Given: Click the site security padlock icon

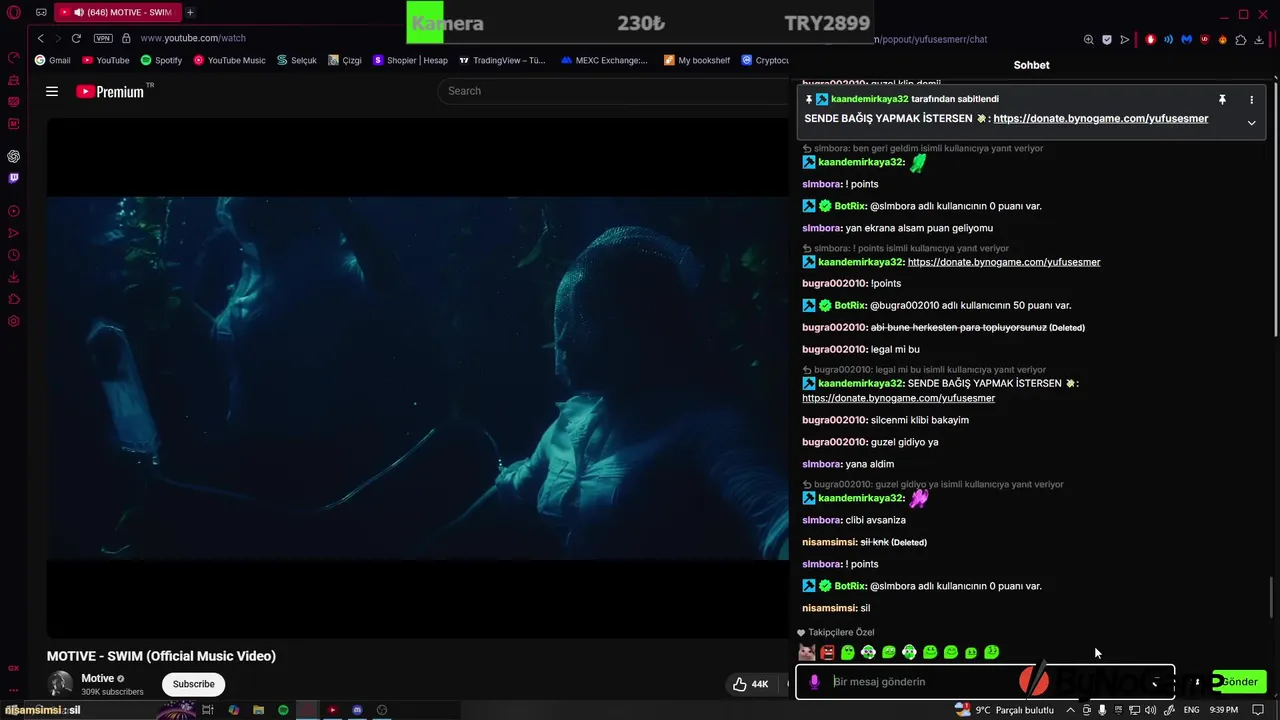Looking at the screenshot, I should click(x=126, y=38).
